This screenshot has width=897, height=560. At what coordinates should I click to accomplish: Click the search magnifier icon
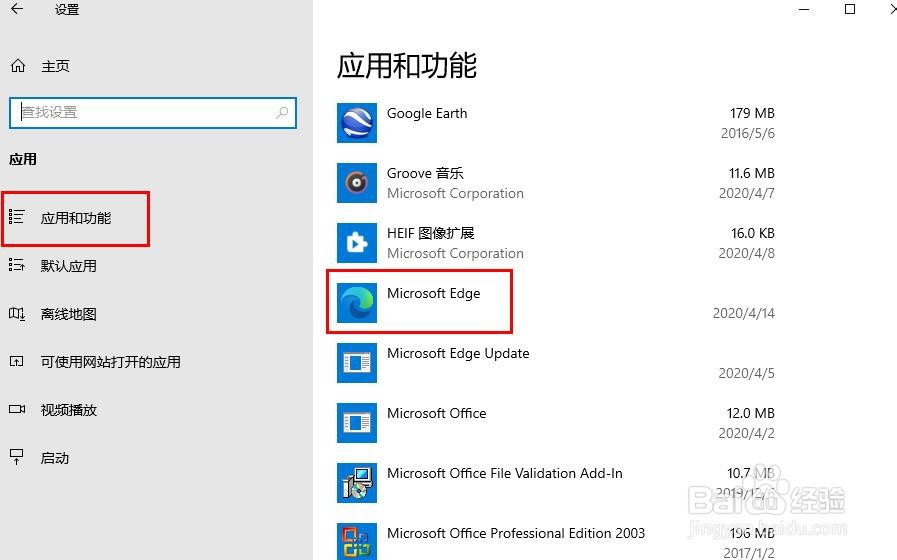coord(282,112)
